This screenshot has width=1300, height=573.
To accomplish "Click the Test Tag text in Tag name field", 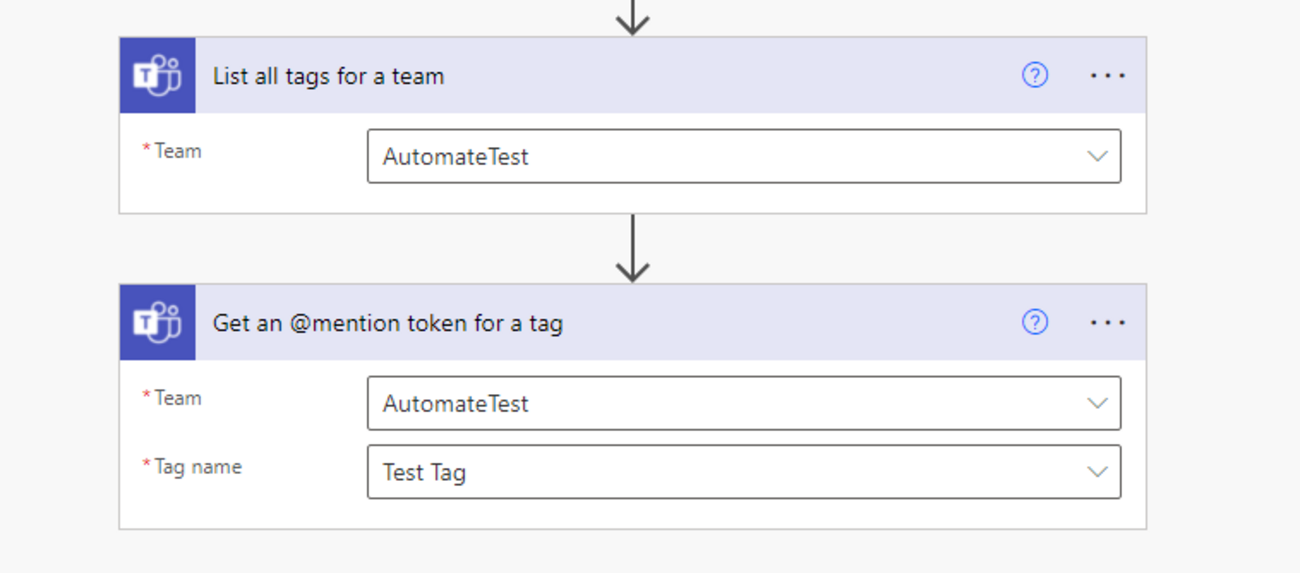I will [x=424, y=472].
